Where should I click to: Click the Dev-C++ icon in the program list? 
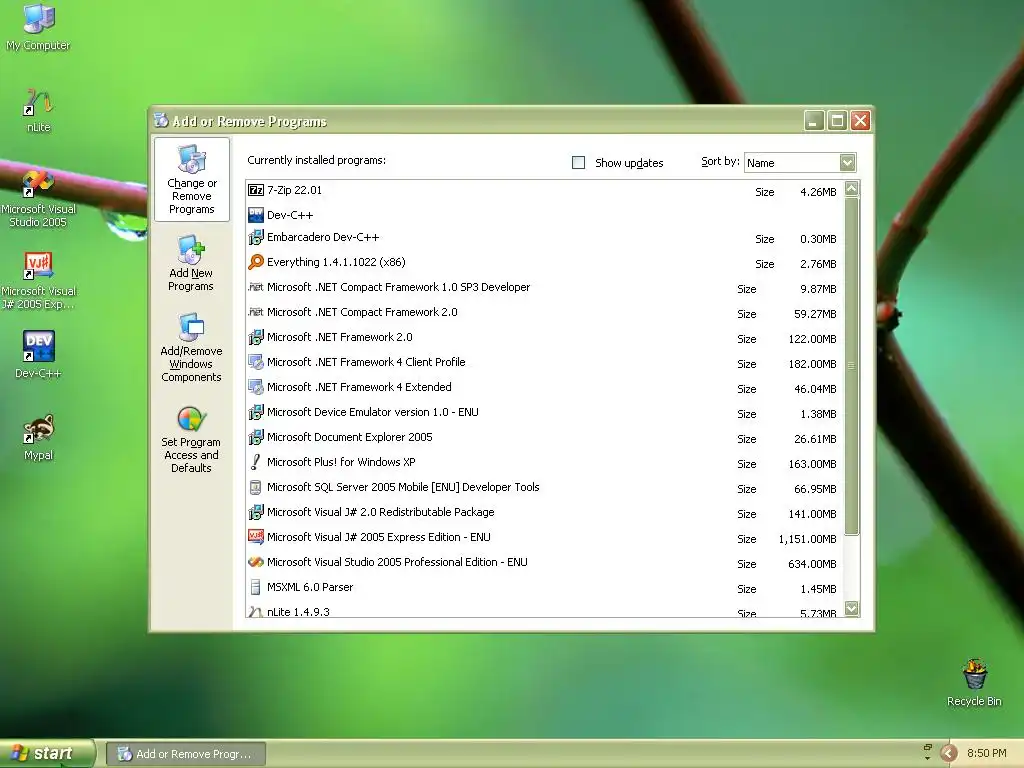click(x=256, y=215)
